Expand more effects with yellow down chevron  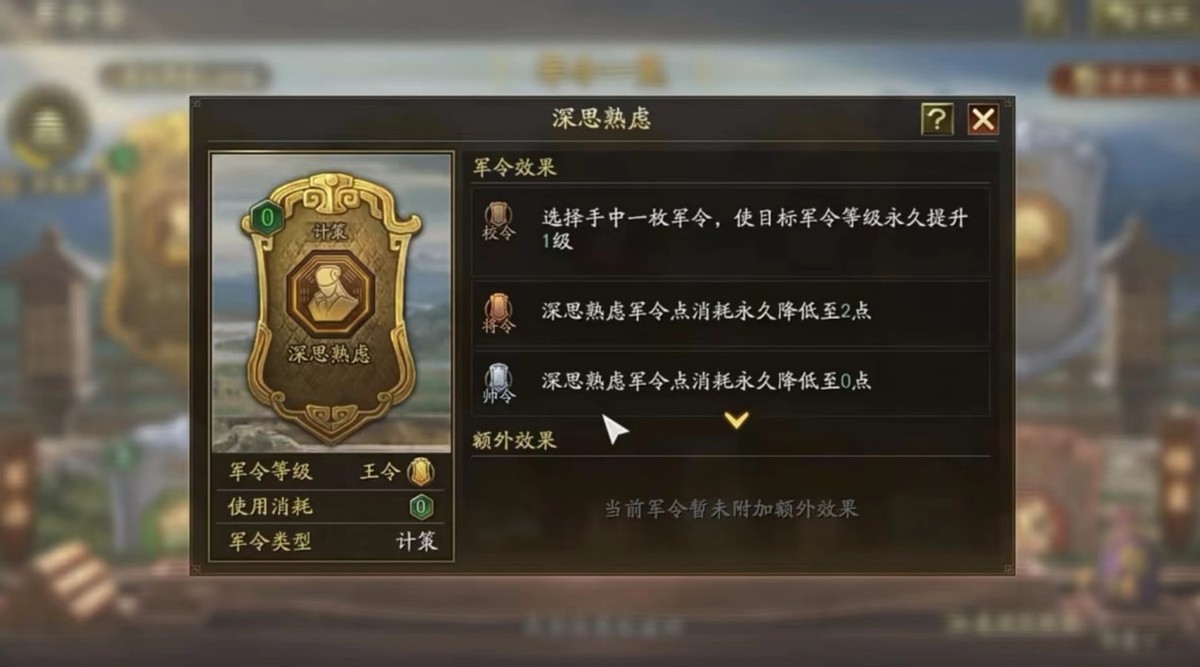[737, 420]
